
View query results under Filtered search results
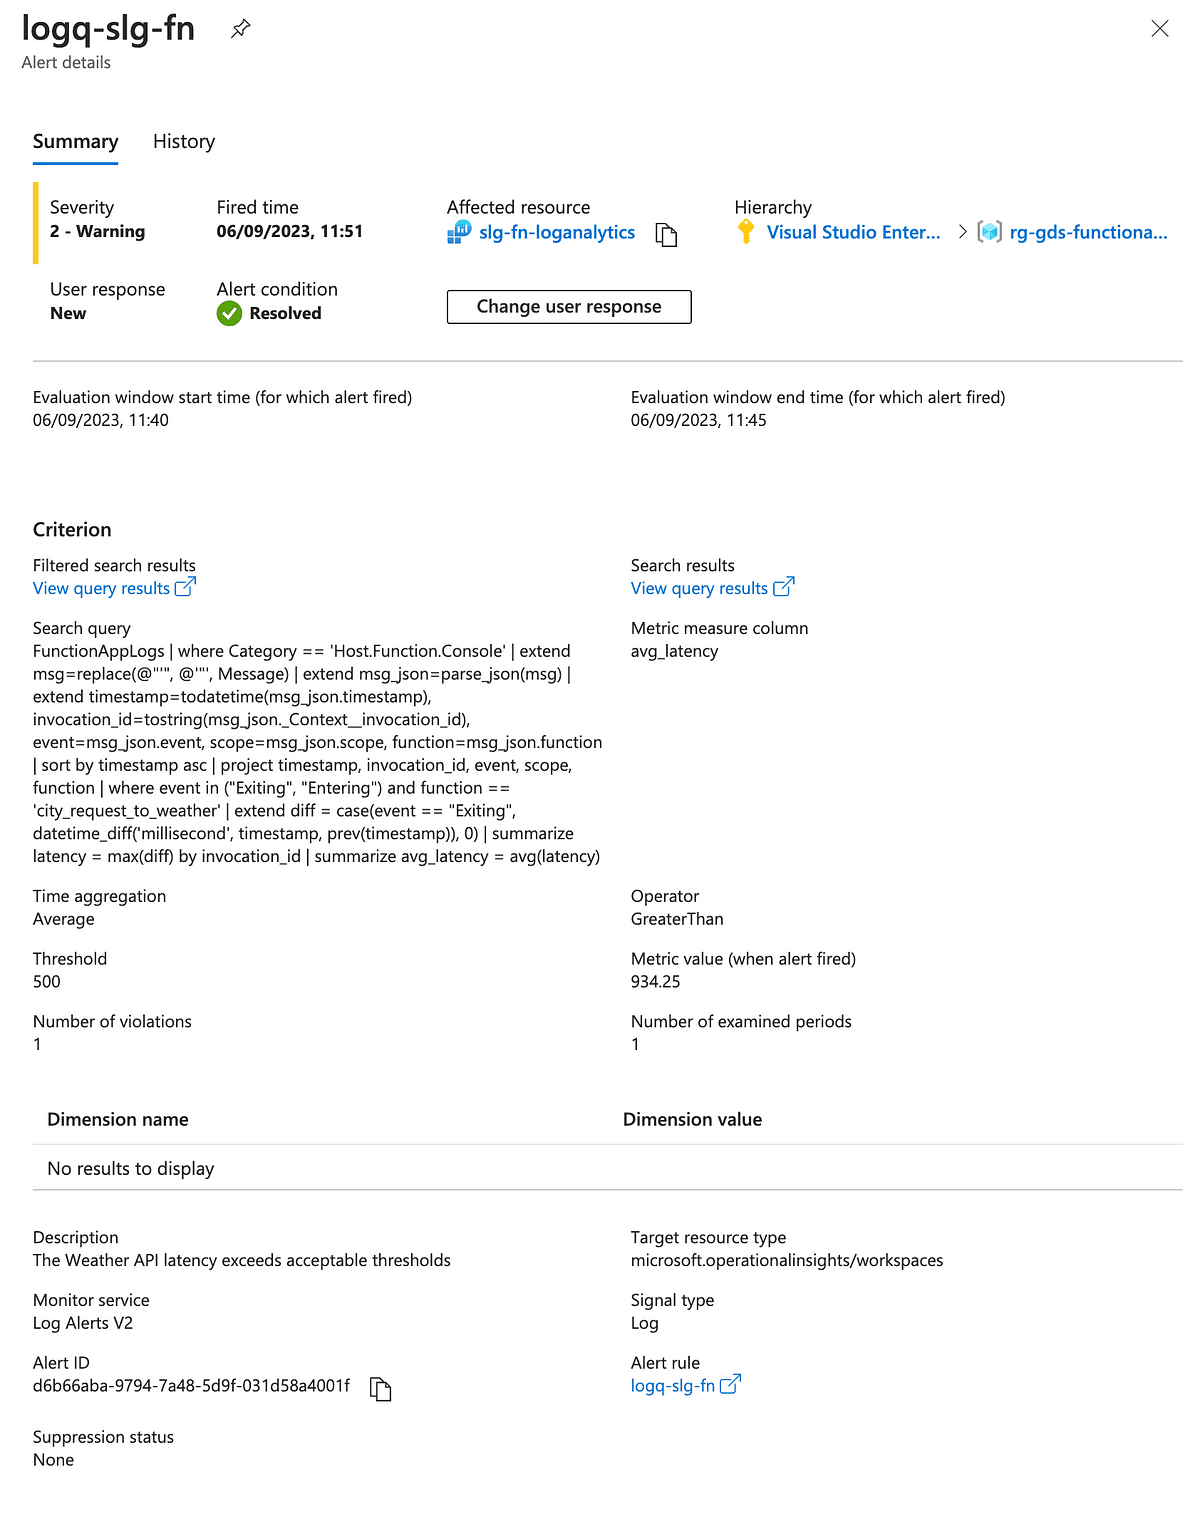point(101,589)
